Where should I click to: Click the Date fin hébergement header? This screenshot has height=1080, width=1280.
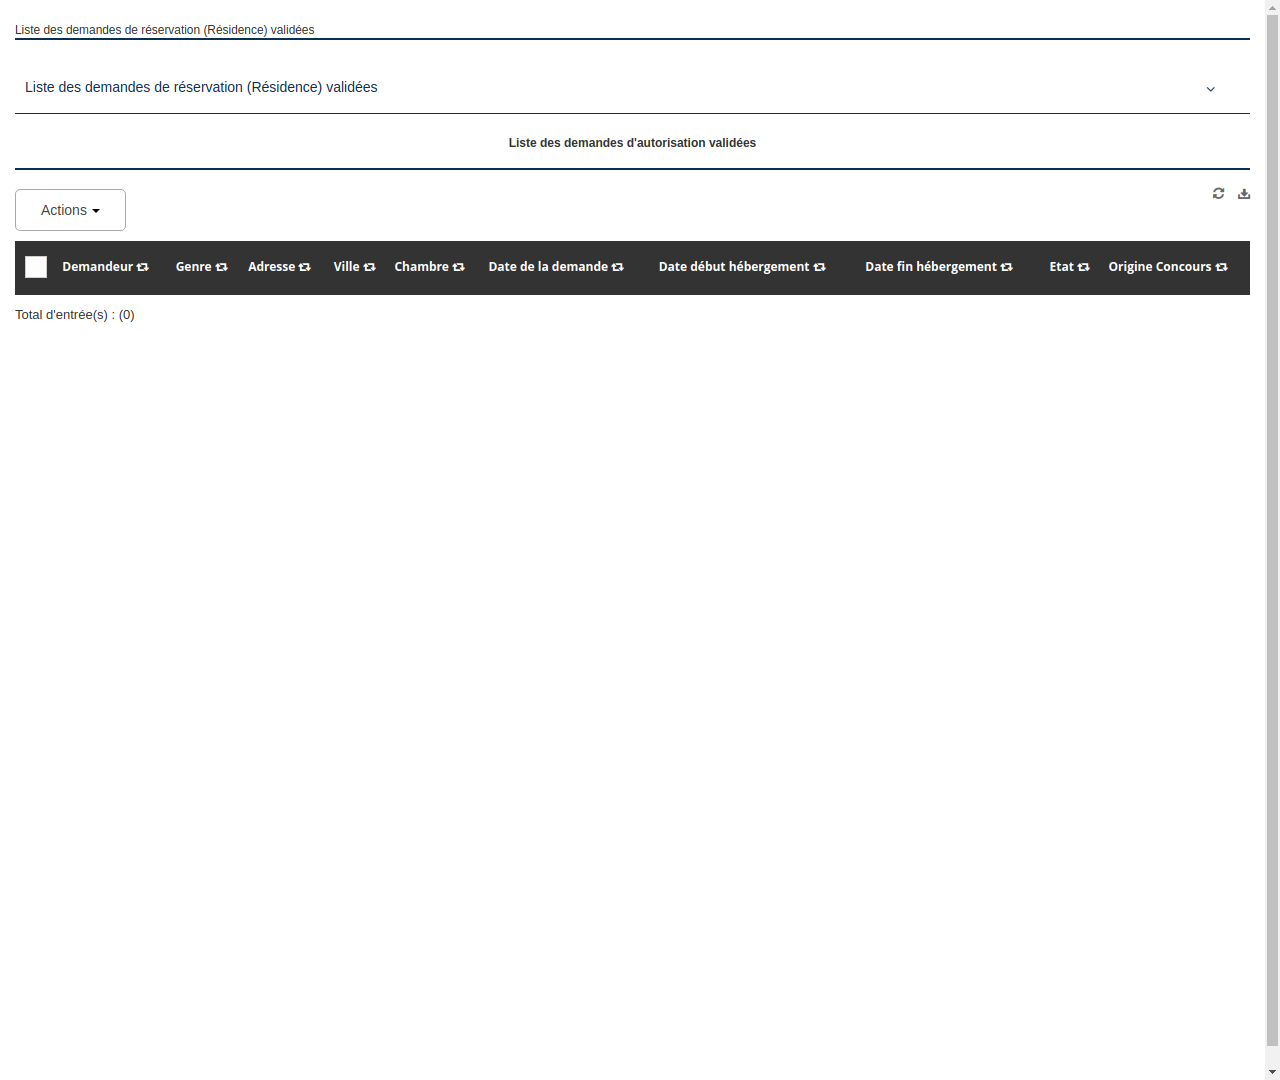point(930,267)
